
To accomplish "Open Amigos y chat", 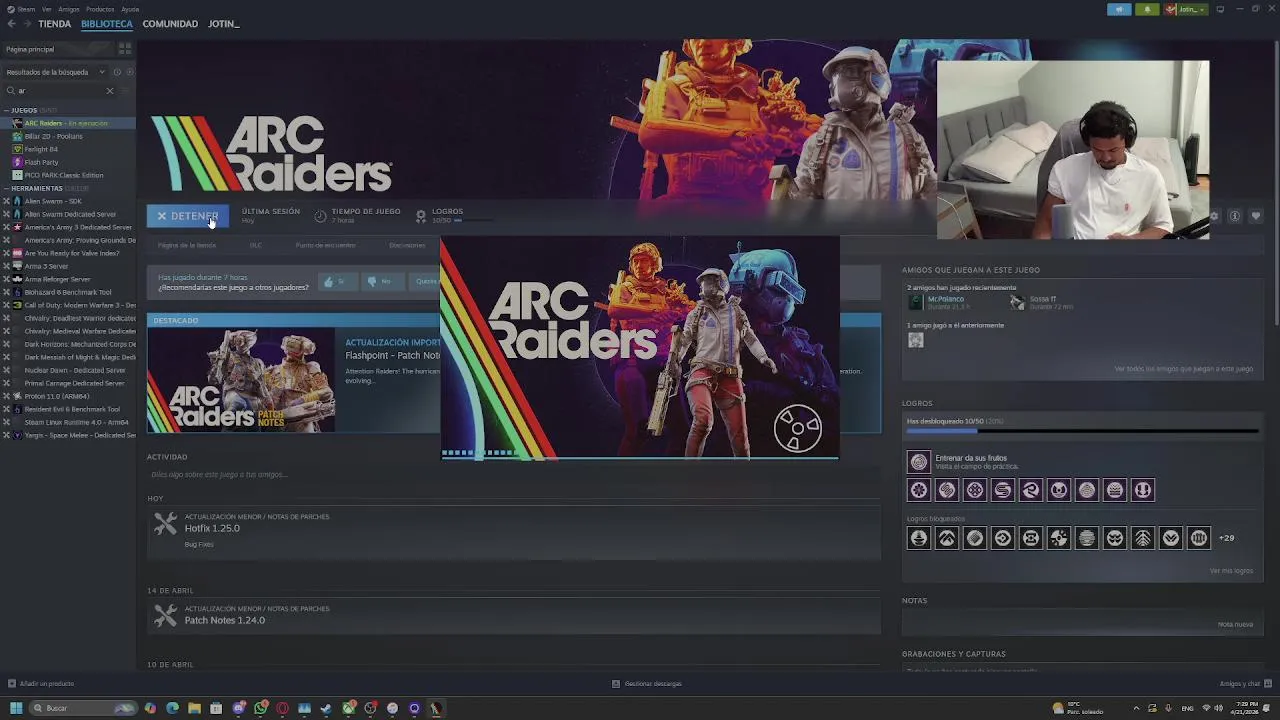I will [1244, 684].
